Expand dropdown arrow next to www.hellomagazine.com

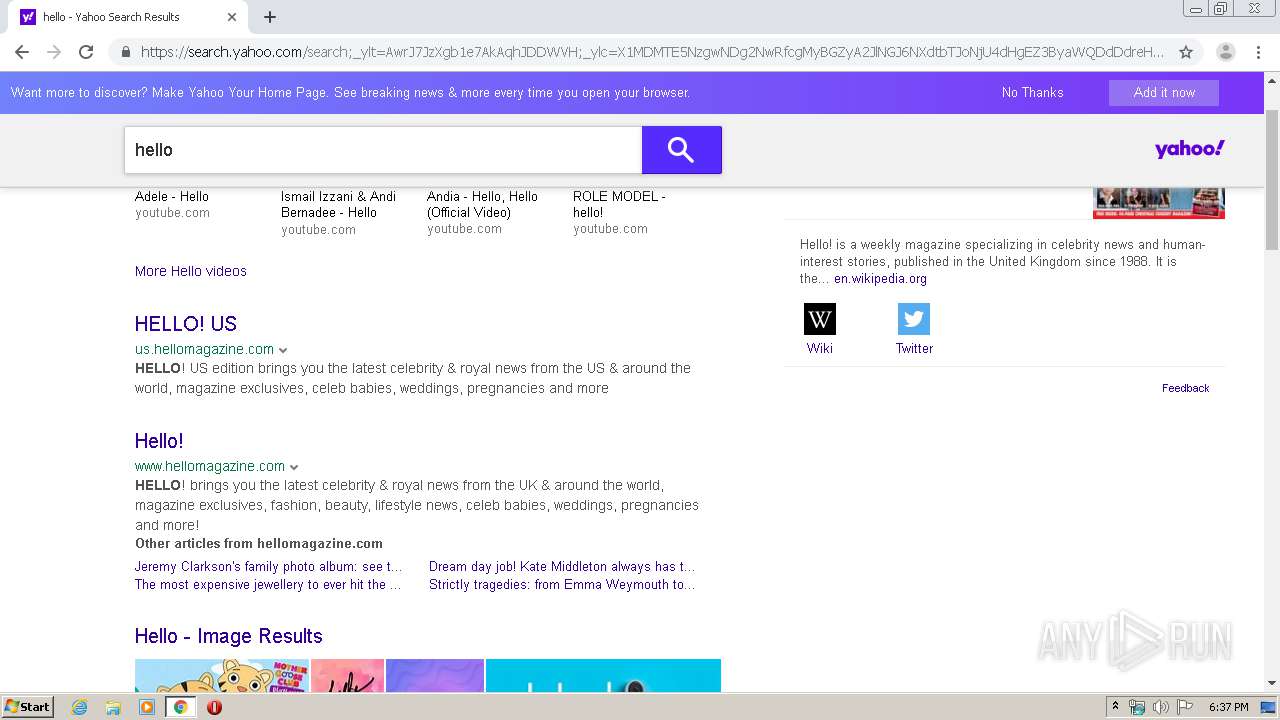click(x=294, y=467)
